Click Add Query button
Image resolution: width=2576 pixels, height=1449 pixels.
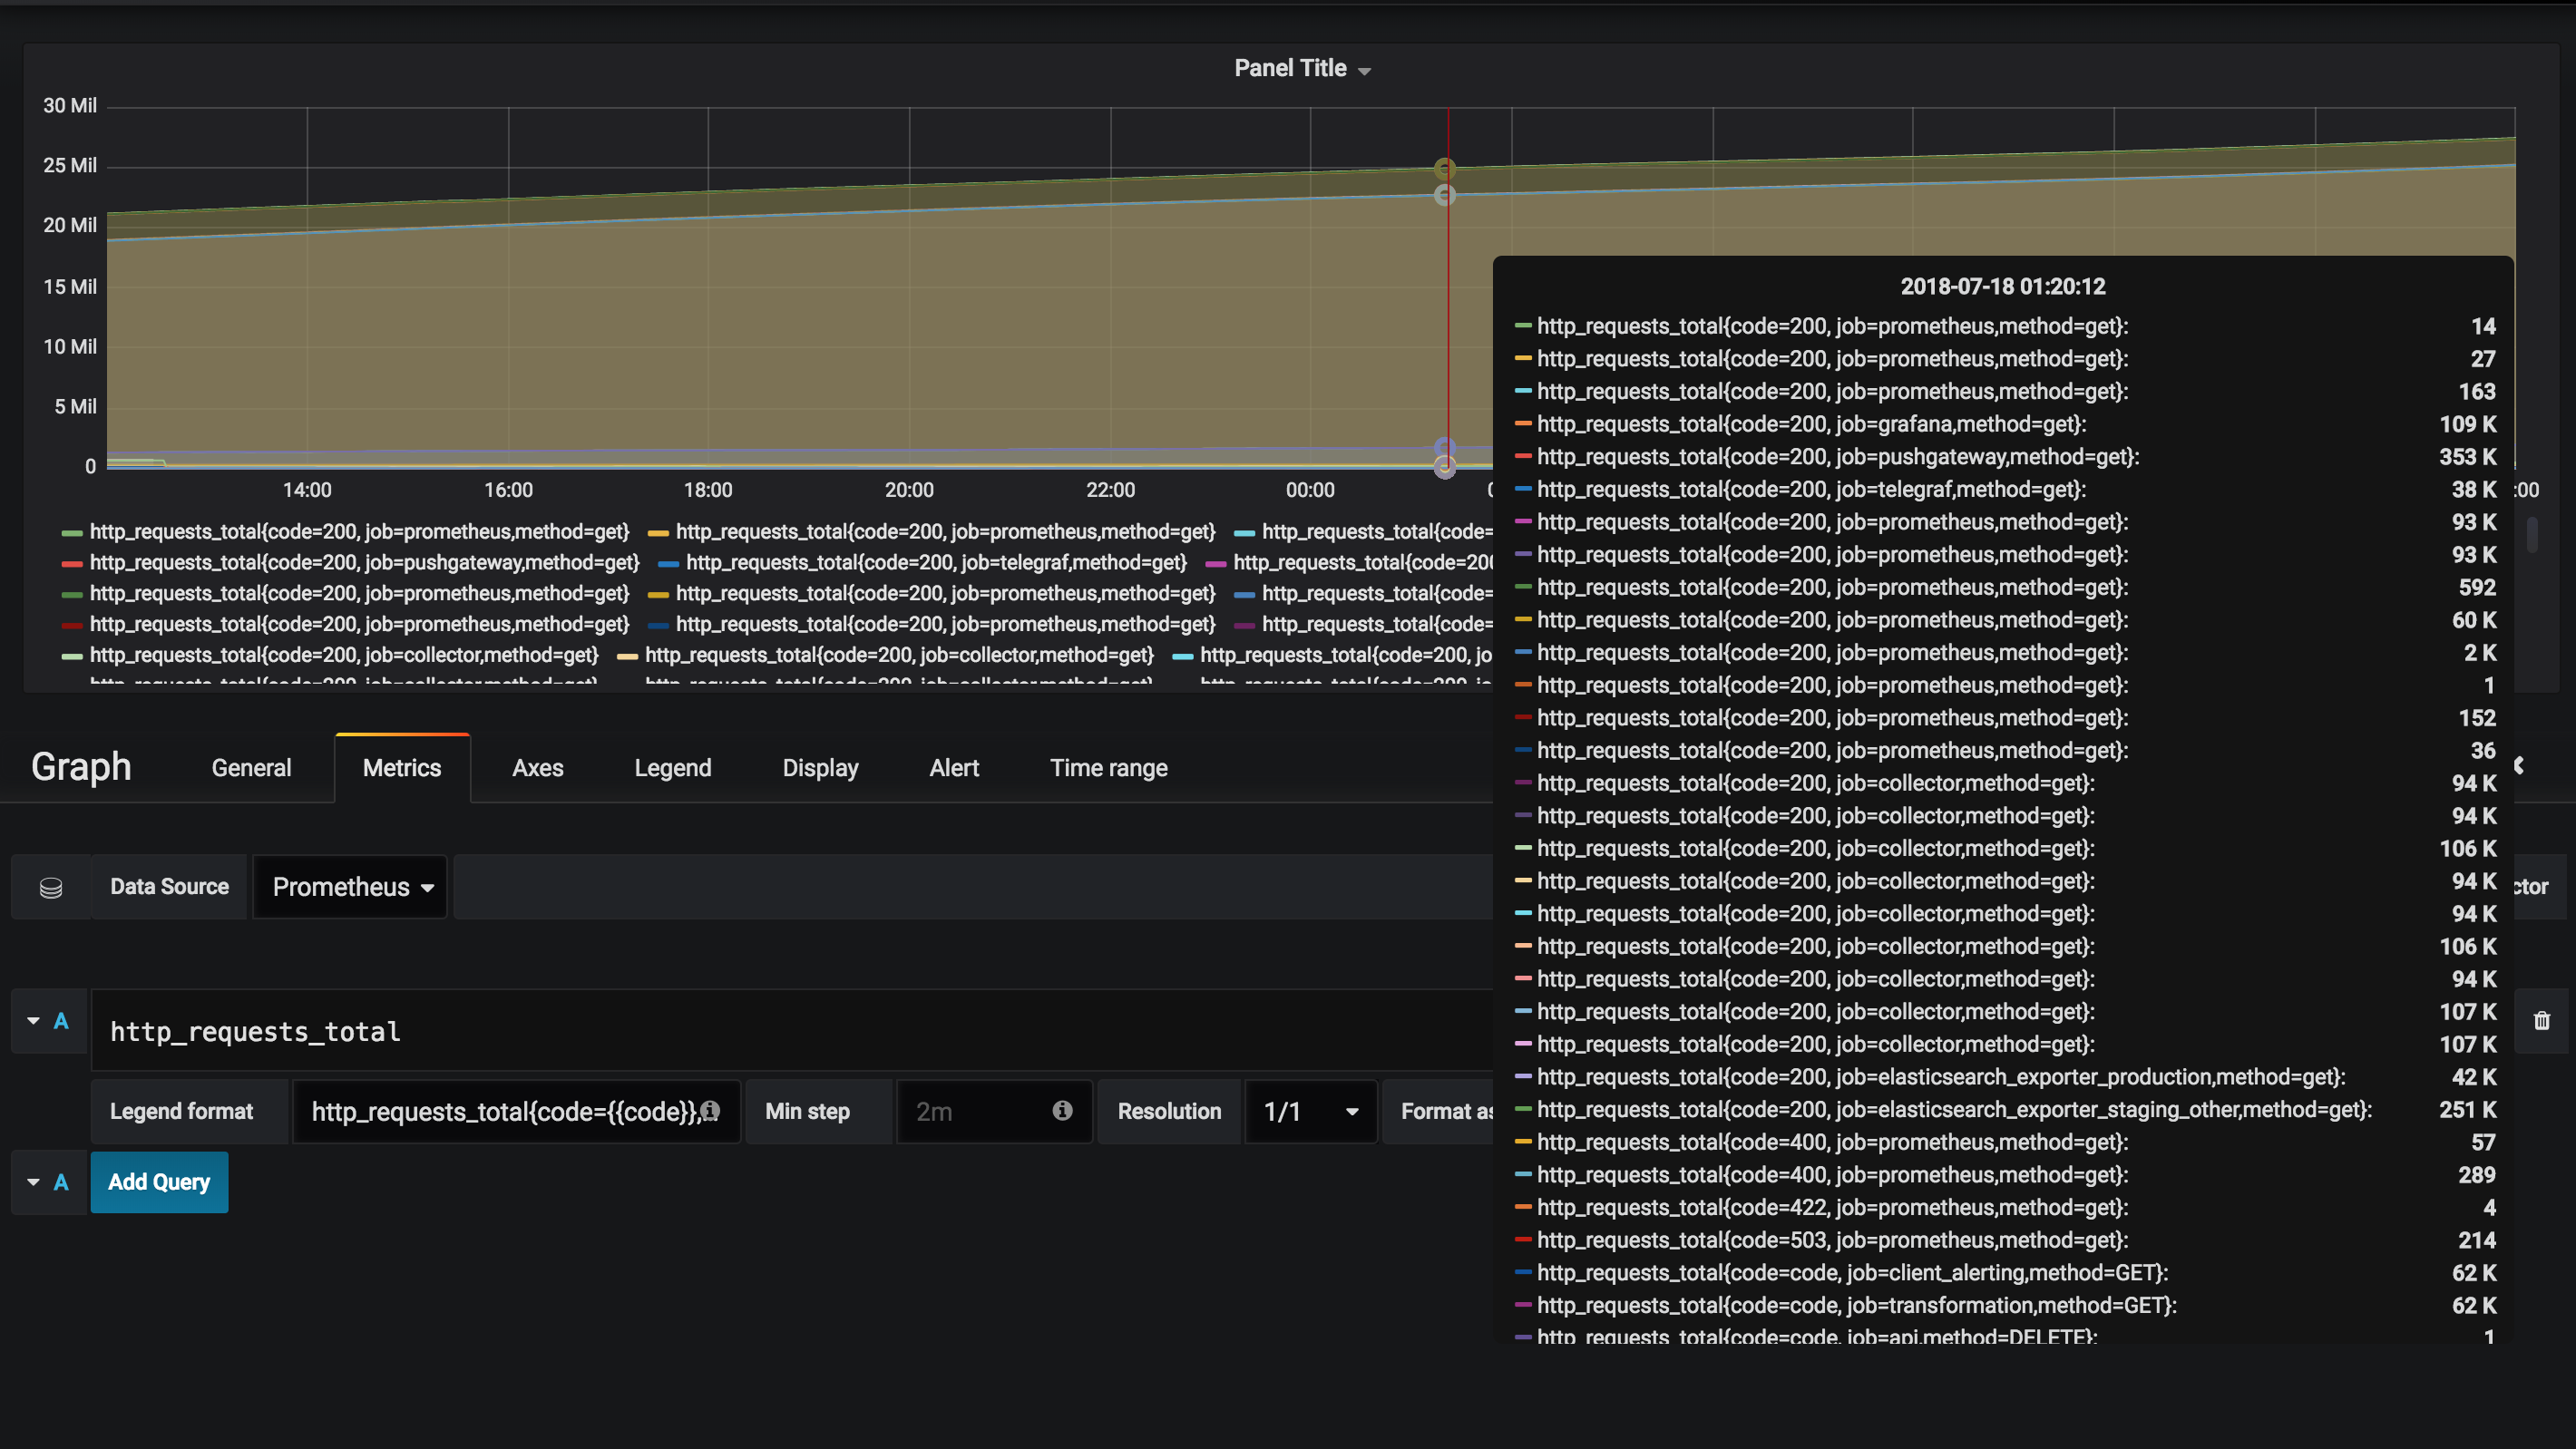pyautogui.click(x=160, y=1182)
